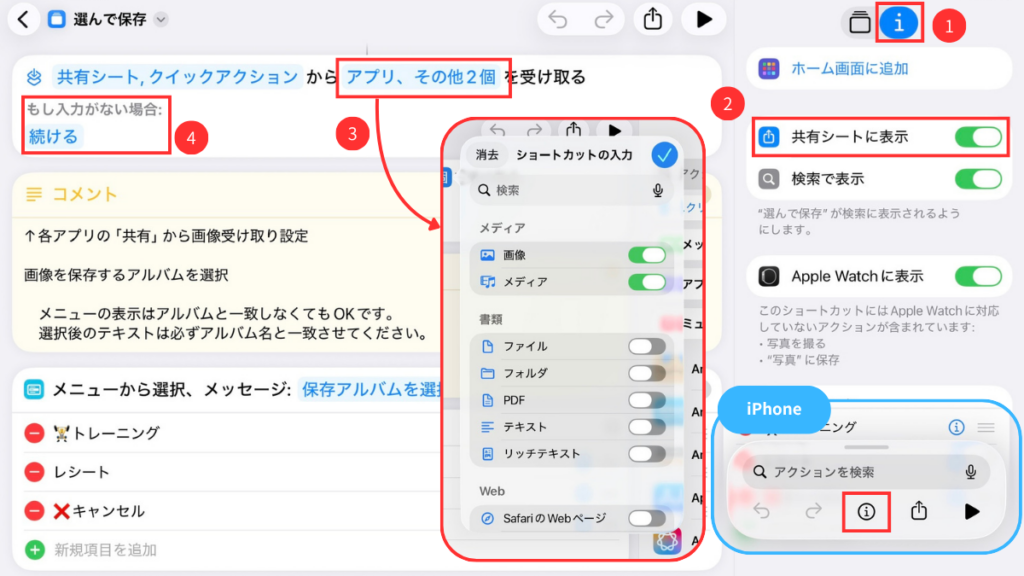Click the redo arrow in the top toolbar
Viewport: 1024px width, 576px height.
(x=603, y=19)
